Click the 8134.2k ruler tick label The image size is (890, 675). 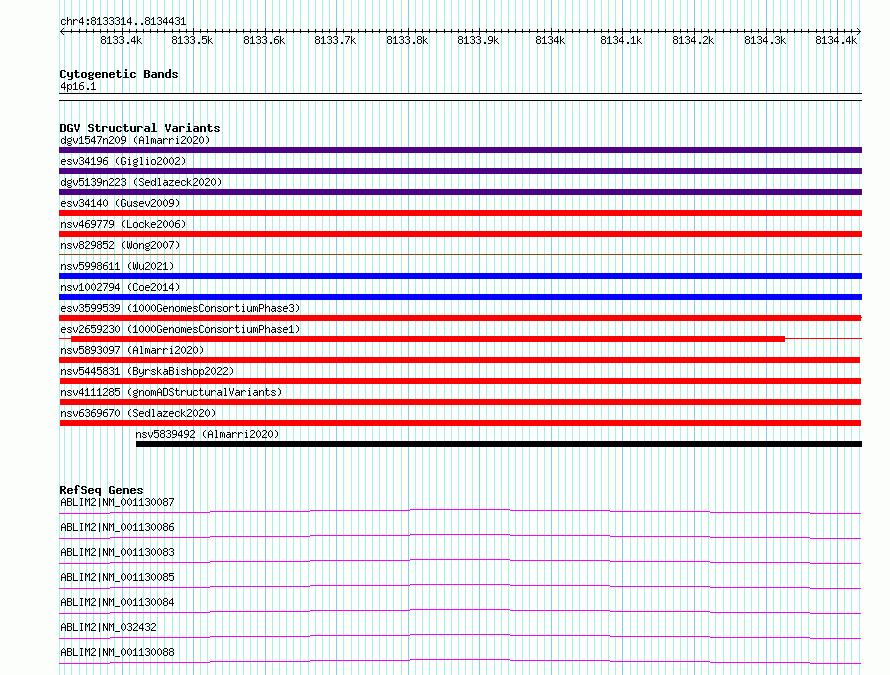(693, 40)
